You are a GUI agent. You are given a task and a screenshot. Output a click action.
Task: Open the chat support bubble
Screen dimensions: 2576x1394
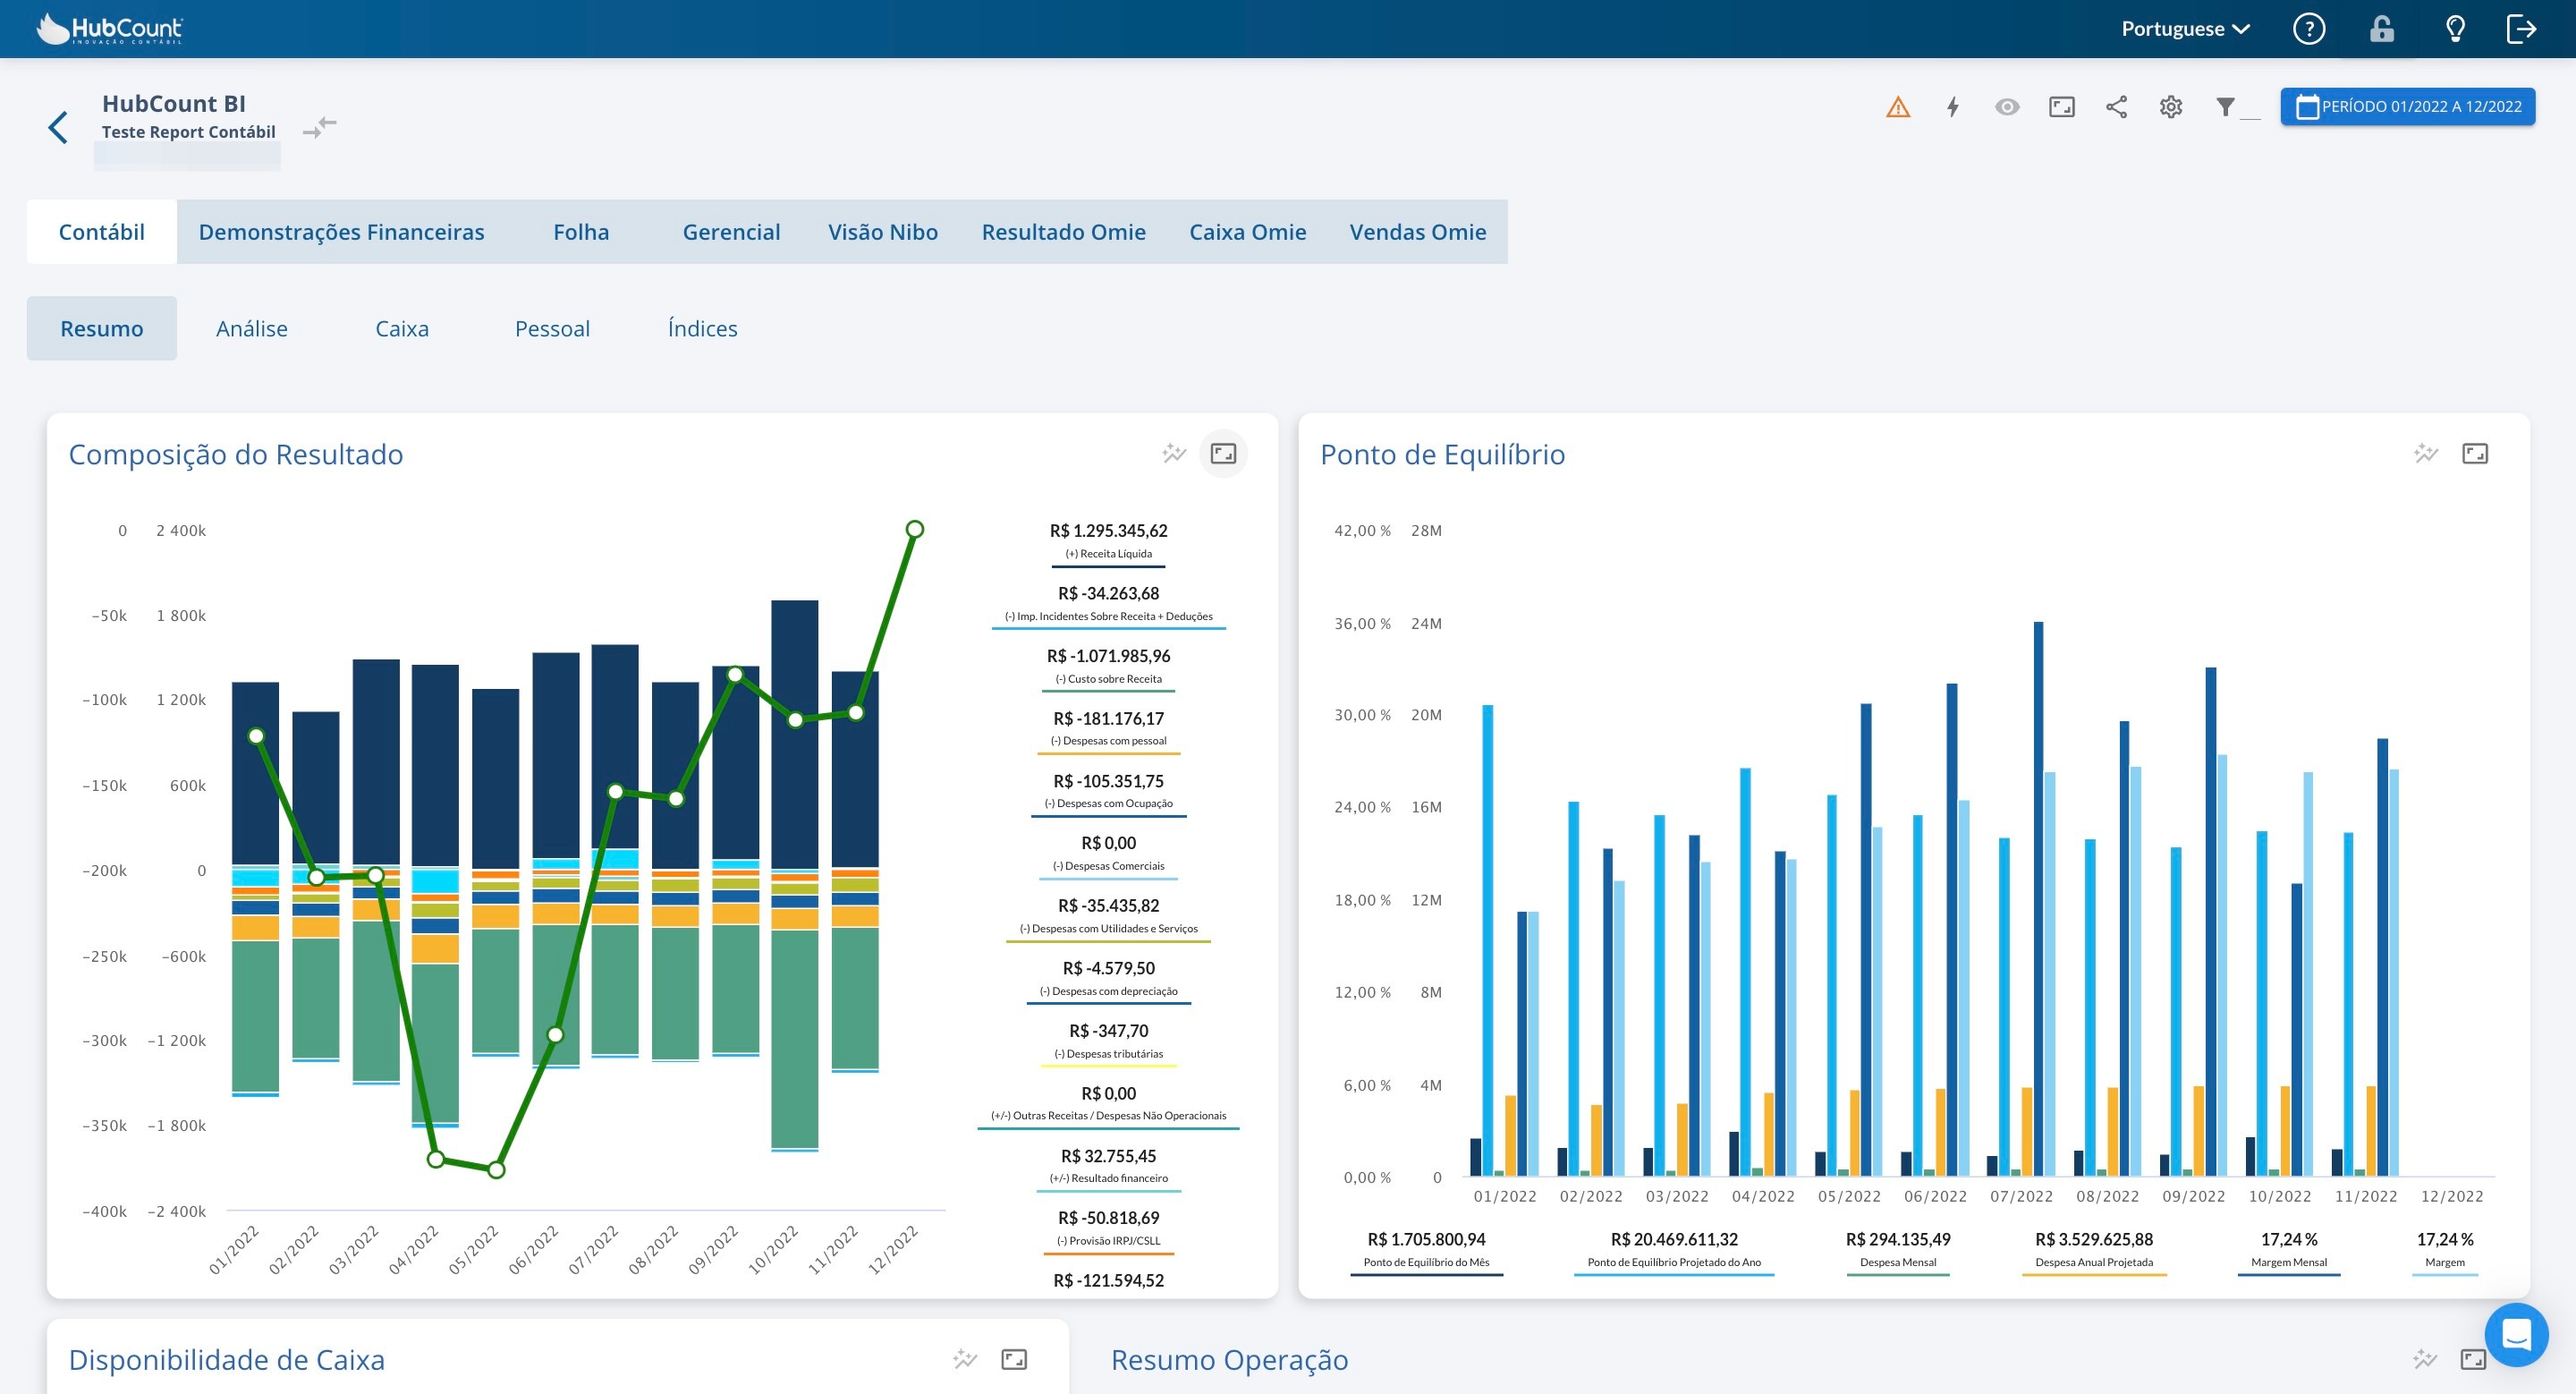pos(2515,1334)
